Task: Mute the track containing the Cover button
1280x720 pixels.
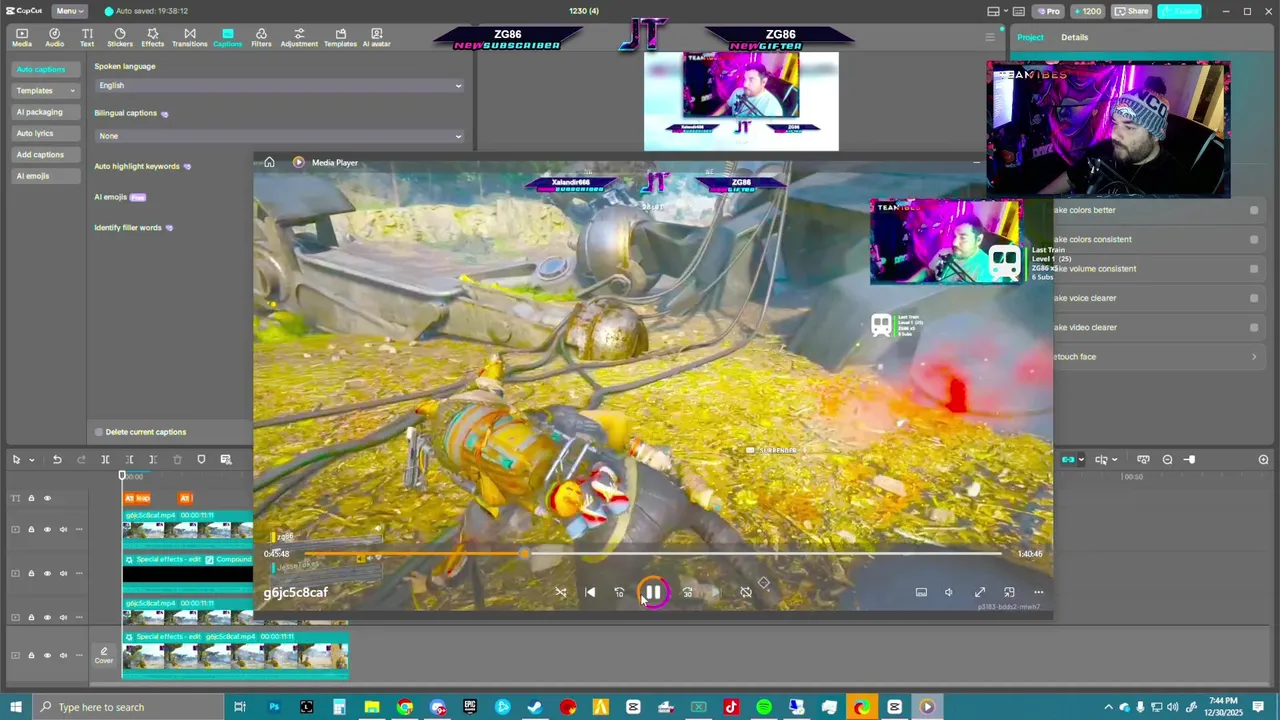Action: 63,655
